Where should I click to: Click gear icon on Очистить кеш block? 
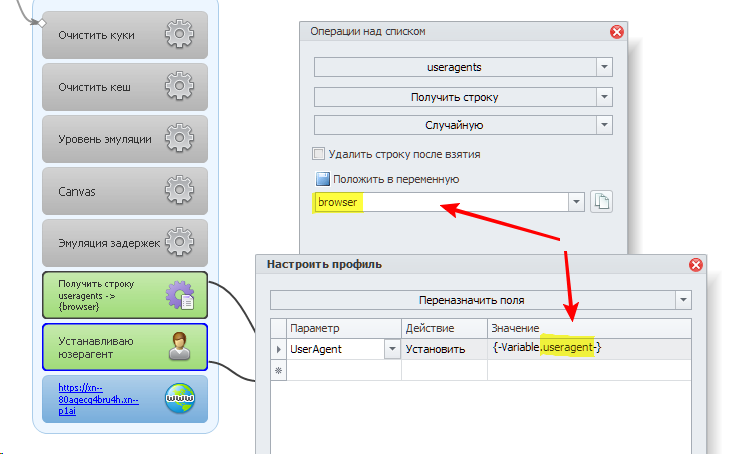coord(179,86)
